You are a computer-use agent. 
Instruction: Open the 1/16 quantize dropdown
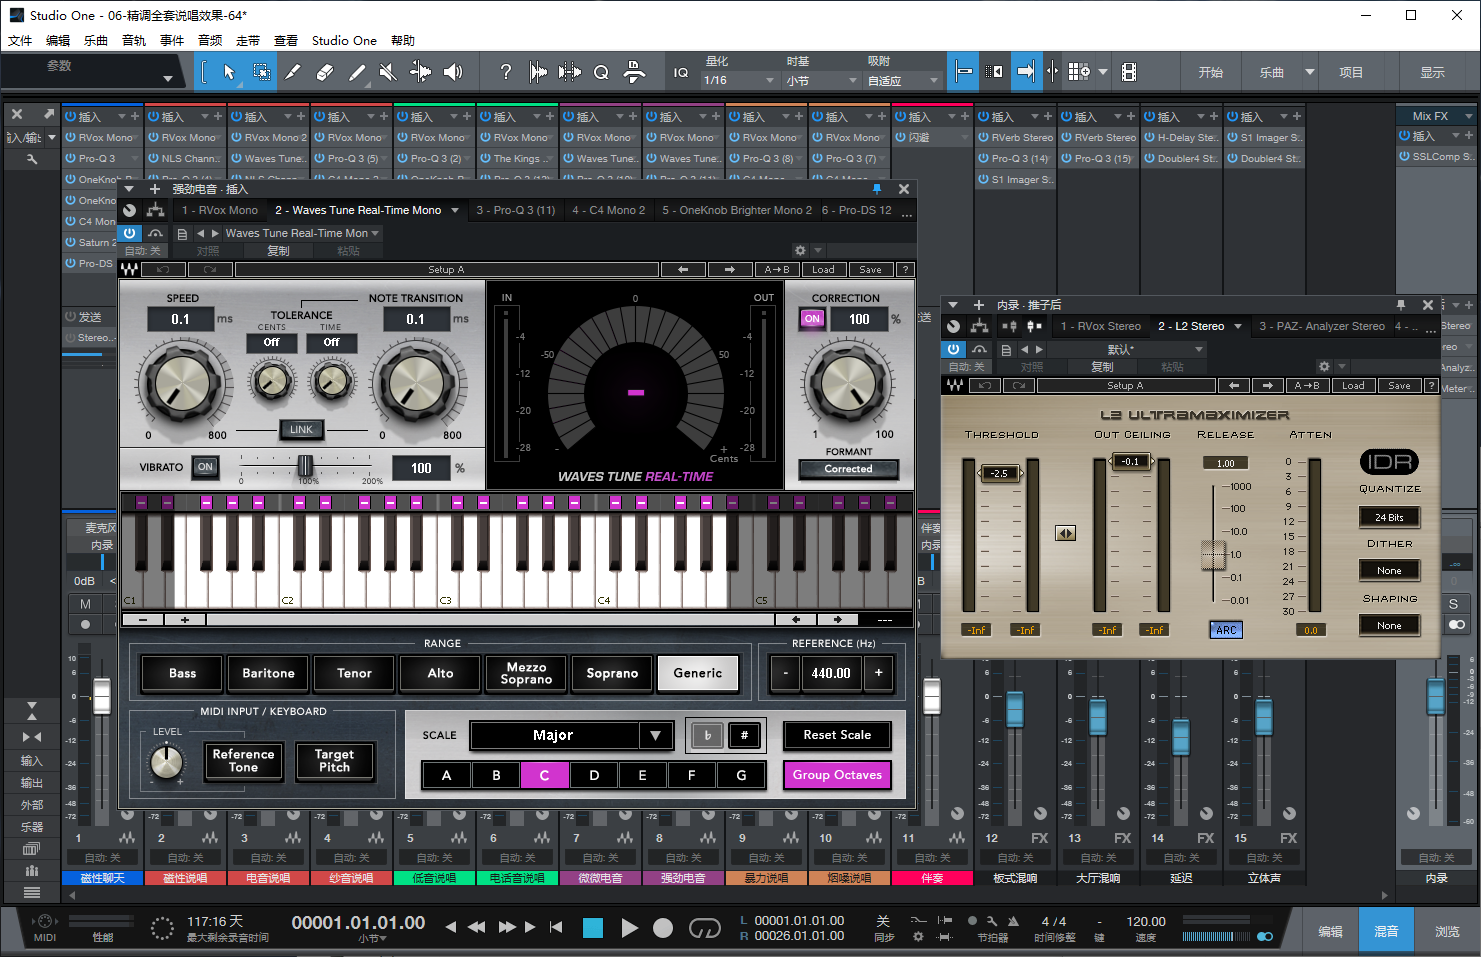click(738, 80)
